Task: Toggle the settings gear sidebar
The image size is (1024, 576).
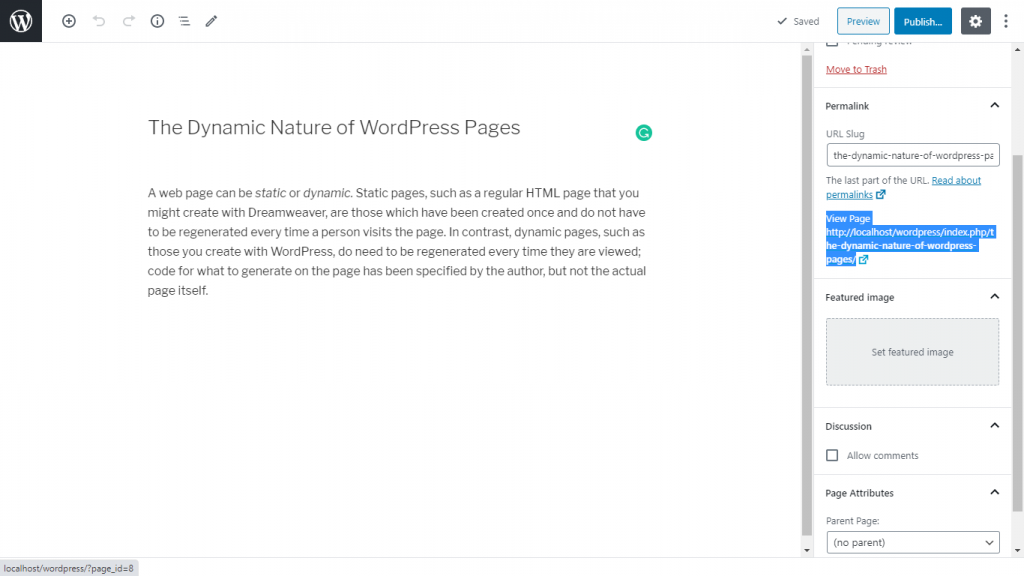Action: (975, 21)
